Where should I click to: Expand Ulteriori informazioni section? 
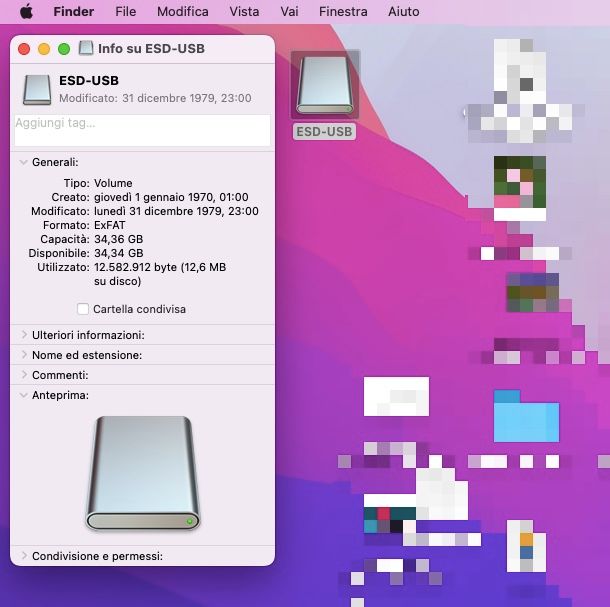pos(24,335)
